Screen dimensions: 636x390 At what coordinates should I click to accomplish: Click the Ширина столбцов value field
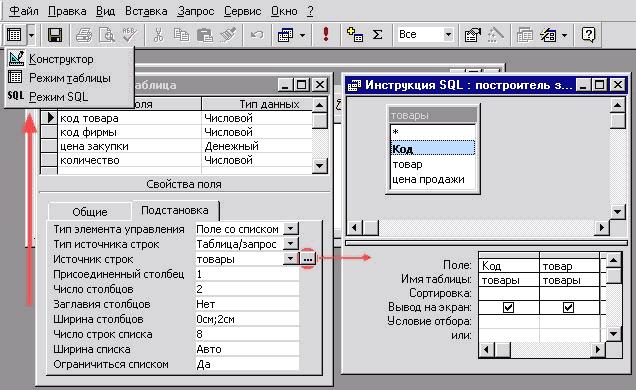click(x=247, y=319)
